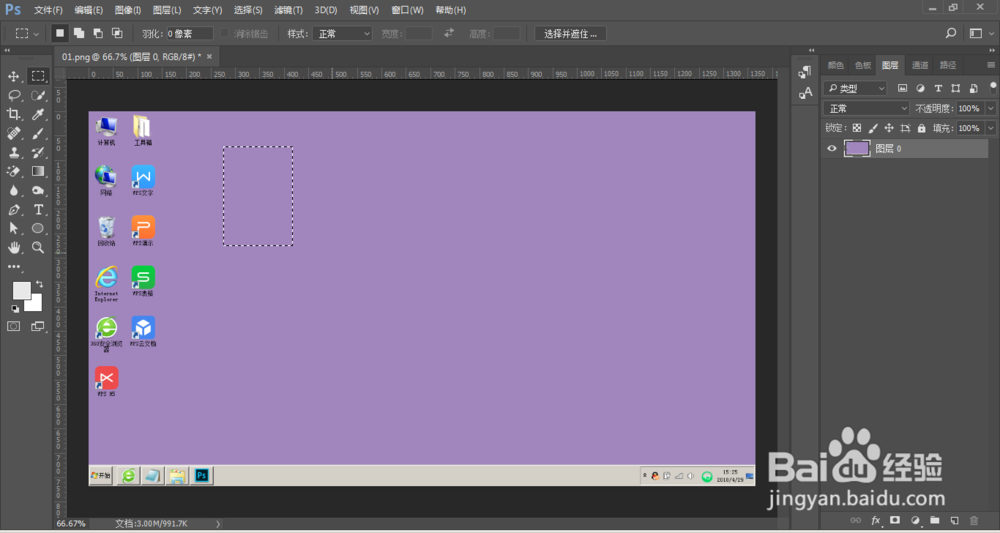Viewport: 1000px width, 533px height.
Task: Choose Intersect with Selection mode
Action: (x=117, y=33)
